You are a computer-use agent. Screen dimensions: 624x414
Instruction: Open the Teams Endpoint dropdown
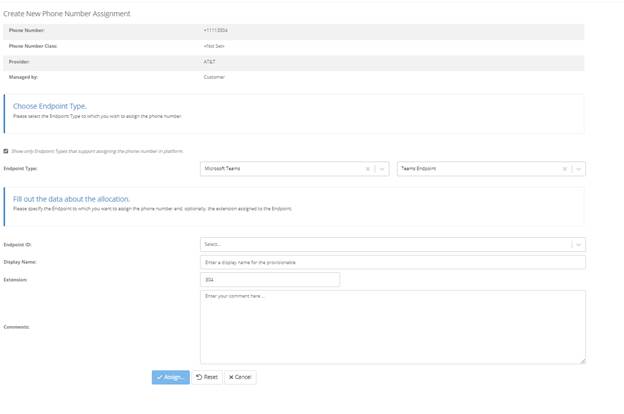[491, 169]
